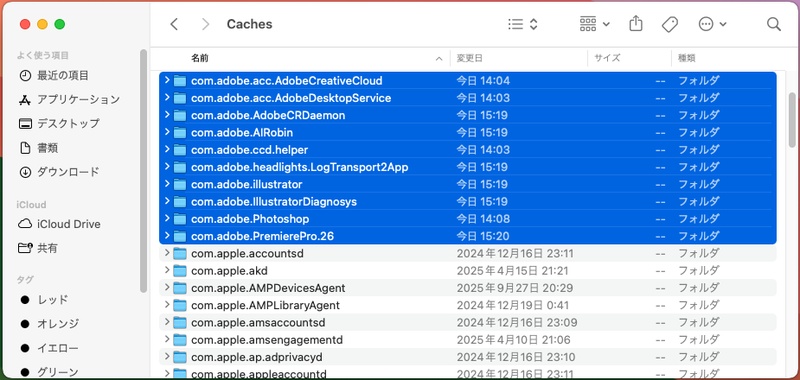Expand com.apple.amsaccountsd folder
The image size is (800, 380).
pyautogui.click(x=167, y=322)
